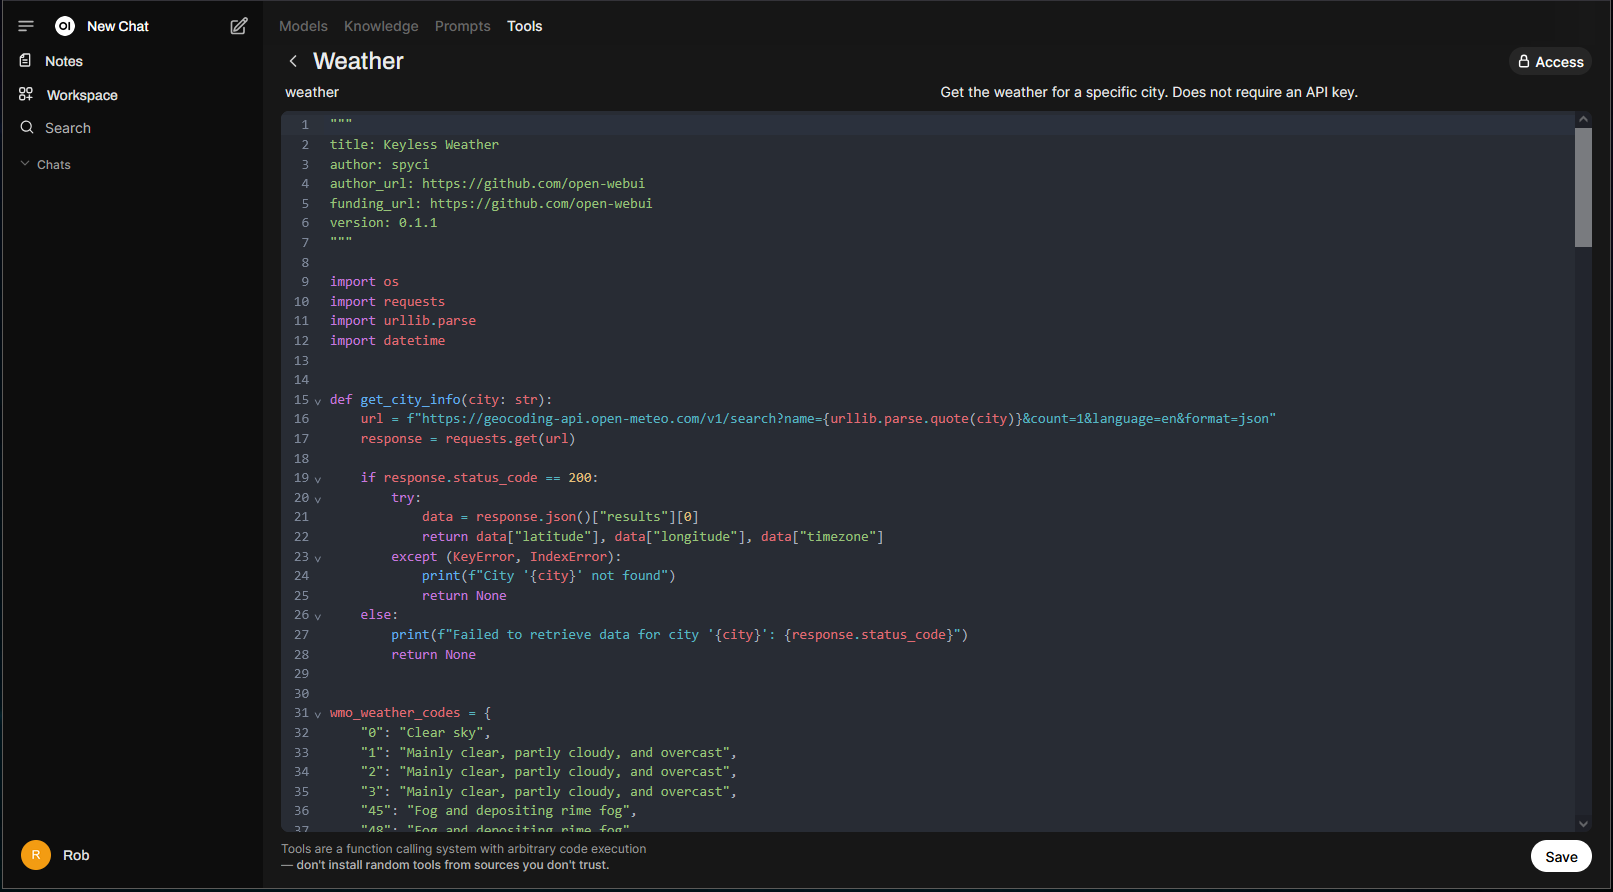The height and width of the screenshot is (892, 1613).
Task: Click the 'Failed to retrieve data' print line
Action: (x=679, y=635)
